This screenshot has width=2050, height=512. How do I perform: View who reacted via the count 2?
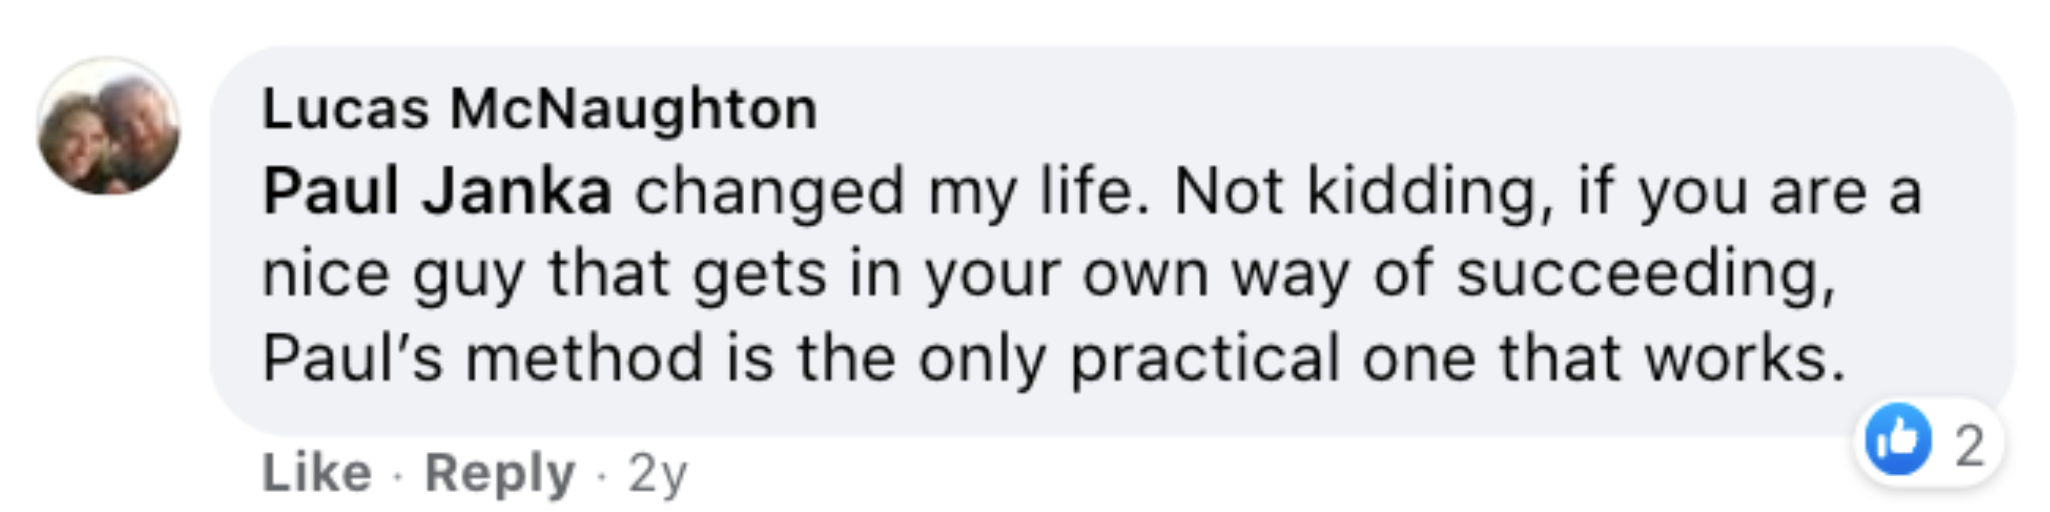1969,445
